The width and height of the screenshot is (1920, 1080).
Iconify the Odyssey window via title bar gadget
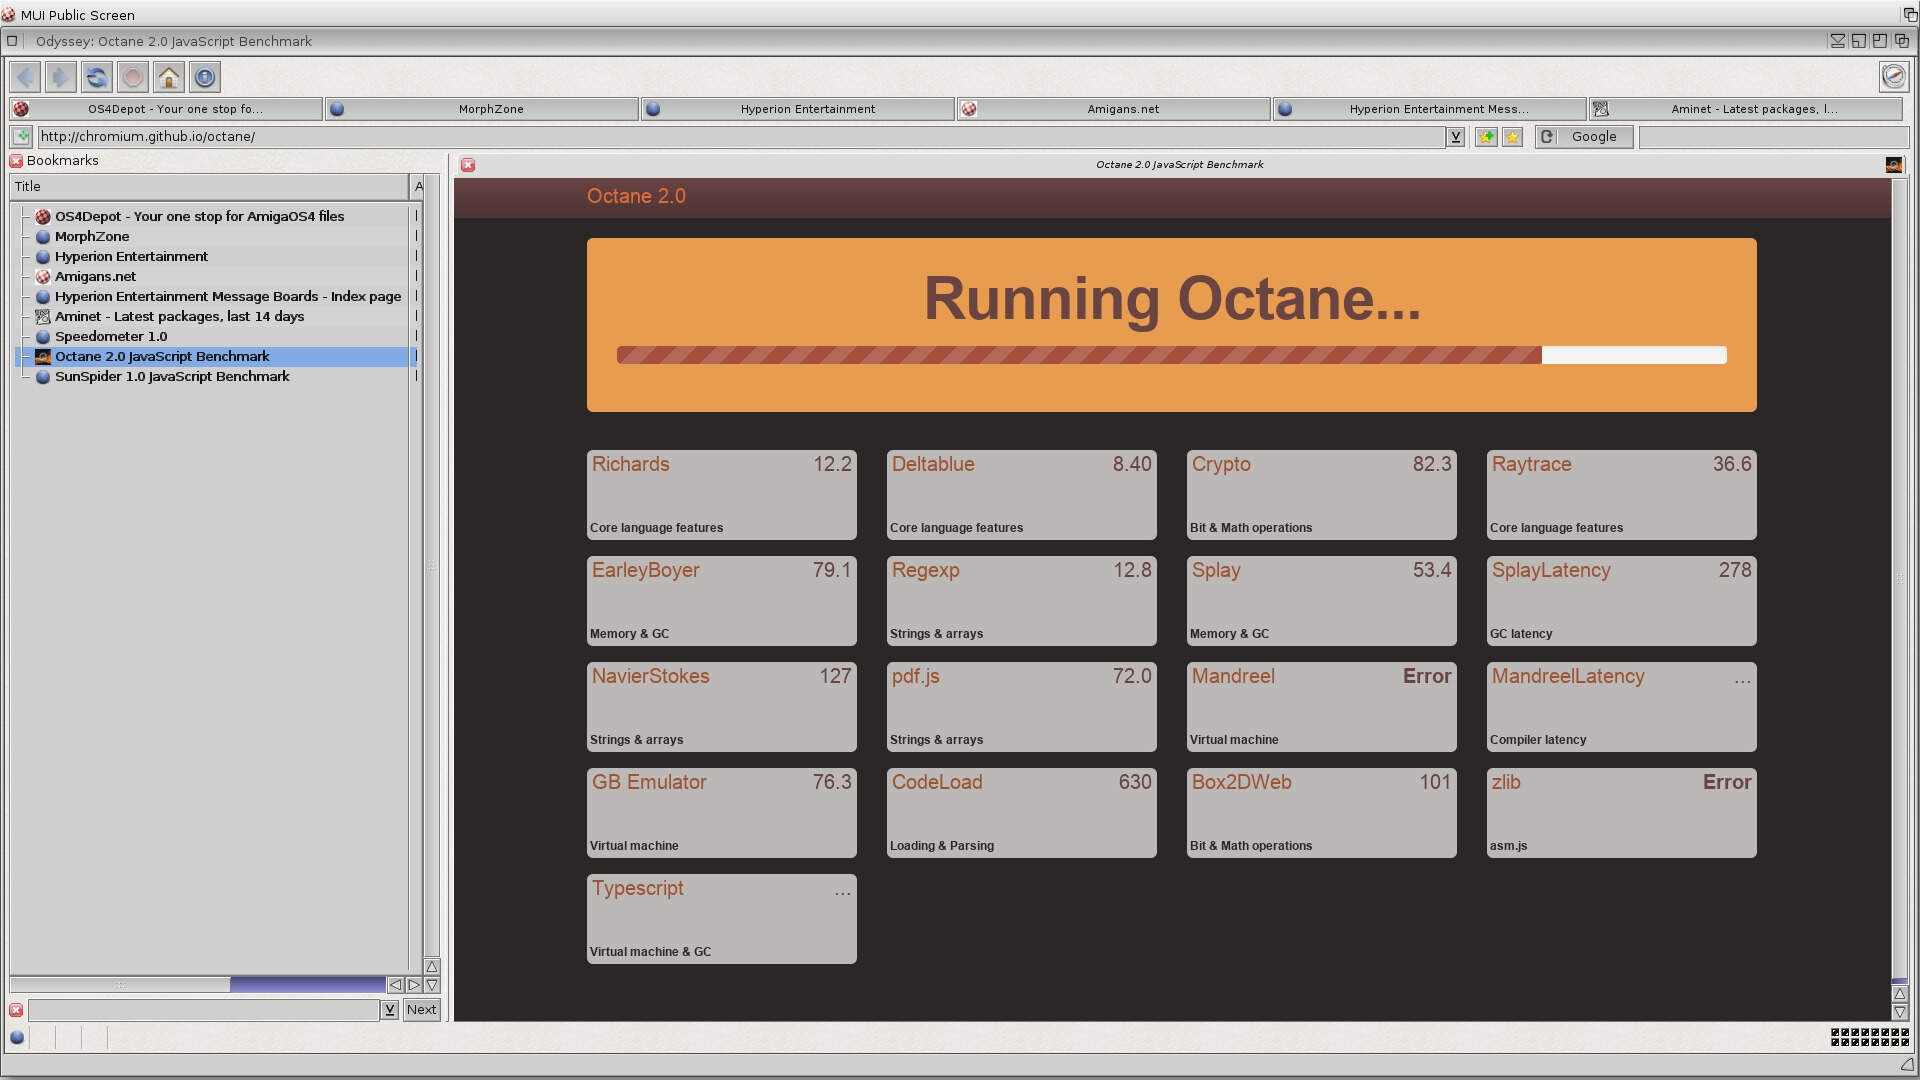click(x=1838, y=41)
